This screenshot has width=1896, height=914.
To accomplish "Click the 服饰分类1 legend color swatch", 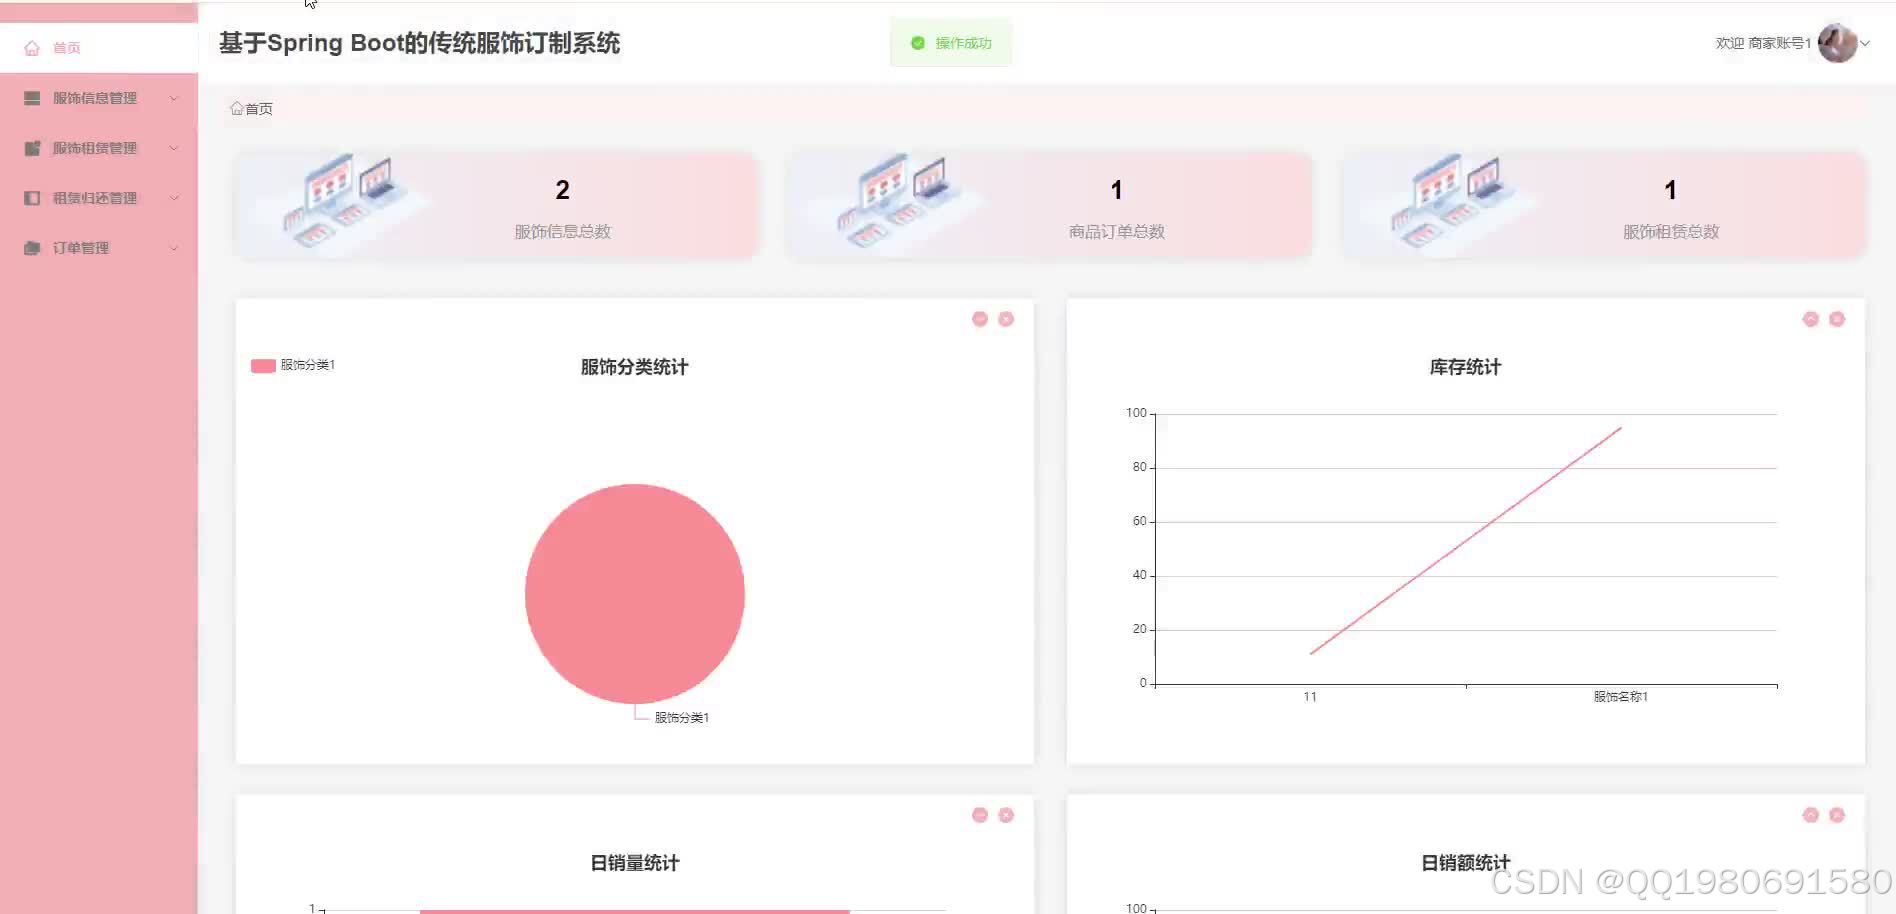I will point(263,365).
